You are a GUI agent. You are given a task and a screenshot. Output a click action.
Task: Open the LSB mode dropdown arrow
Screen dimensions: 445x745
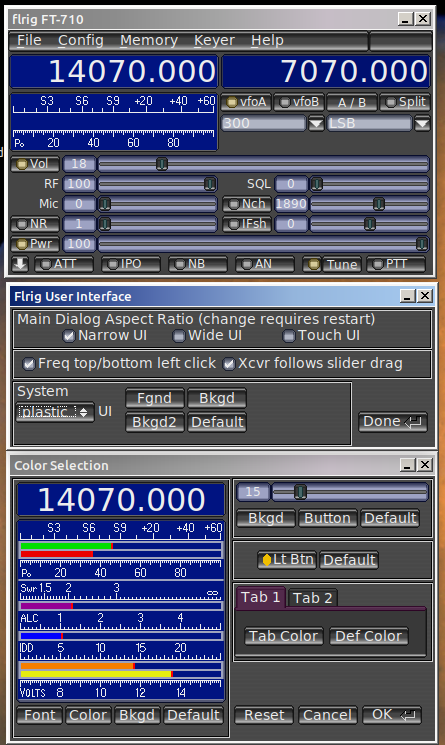tap(422, 124)
